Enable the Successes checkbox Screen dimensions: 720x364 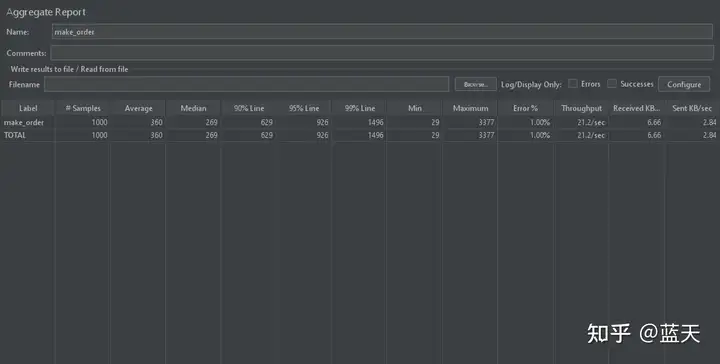tap(612, 84)
